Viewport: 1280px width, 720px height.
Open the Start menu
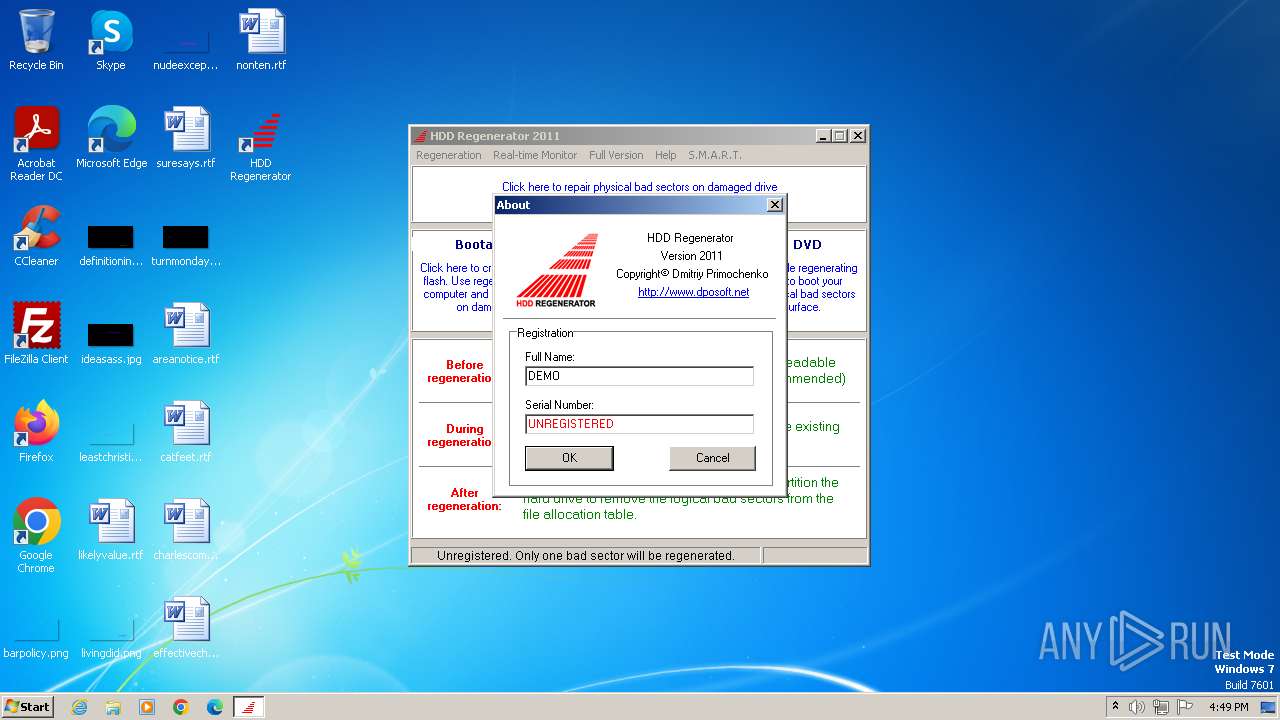click(27, 707)
